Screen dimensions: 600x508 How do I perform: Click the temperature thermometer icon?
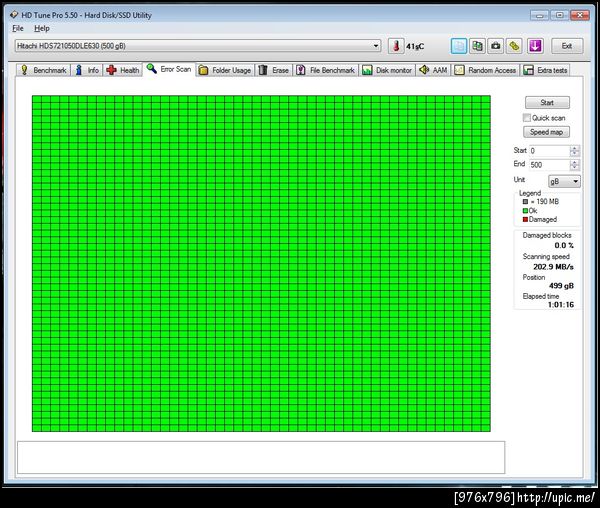click(x=396, y=46)
